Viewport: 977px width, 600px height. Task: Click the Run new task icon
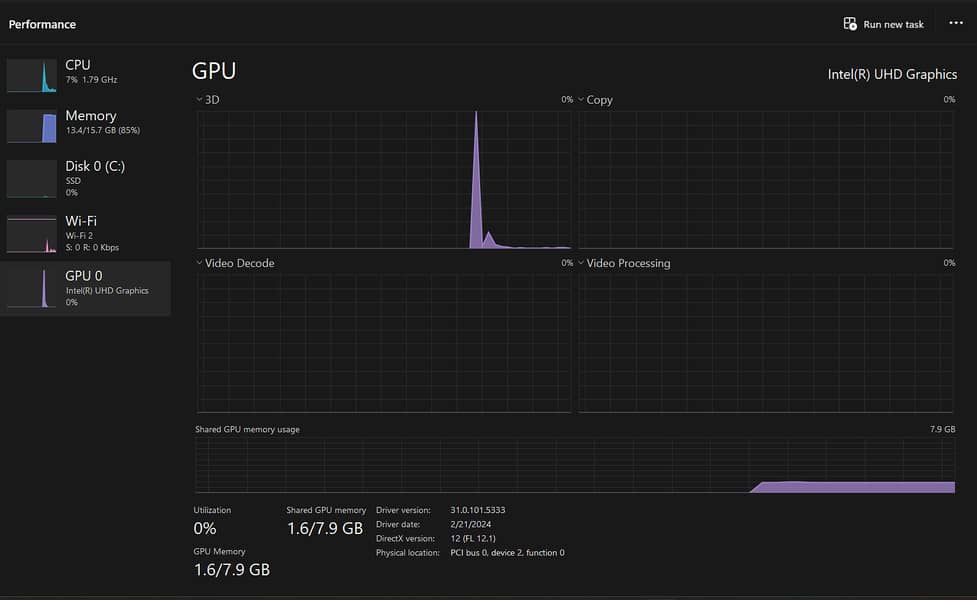point(850,24)
